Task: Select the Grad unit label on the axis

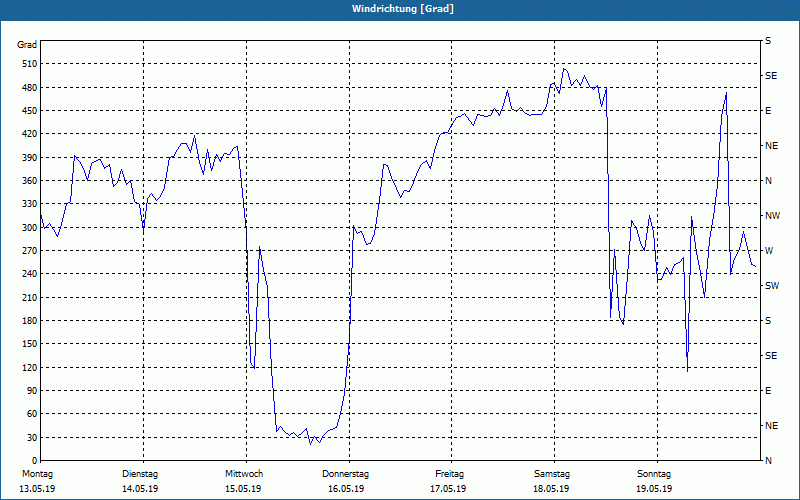Action: (x=27, y=45)
